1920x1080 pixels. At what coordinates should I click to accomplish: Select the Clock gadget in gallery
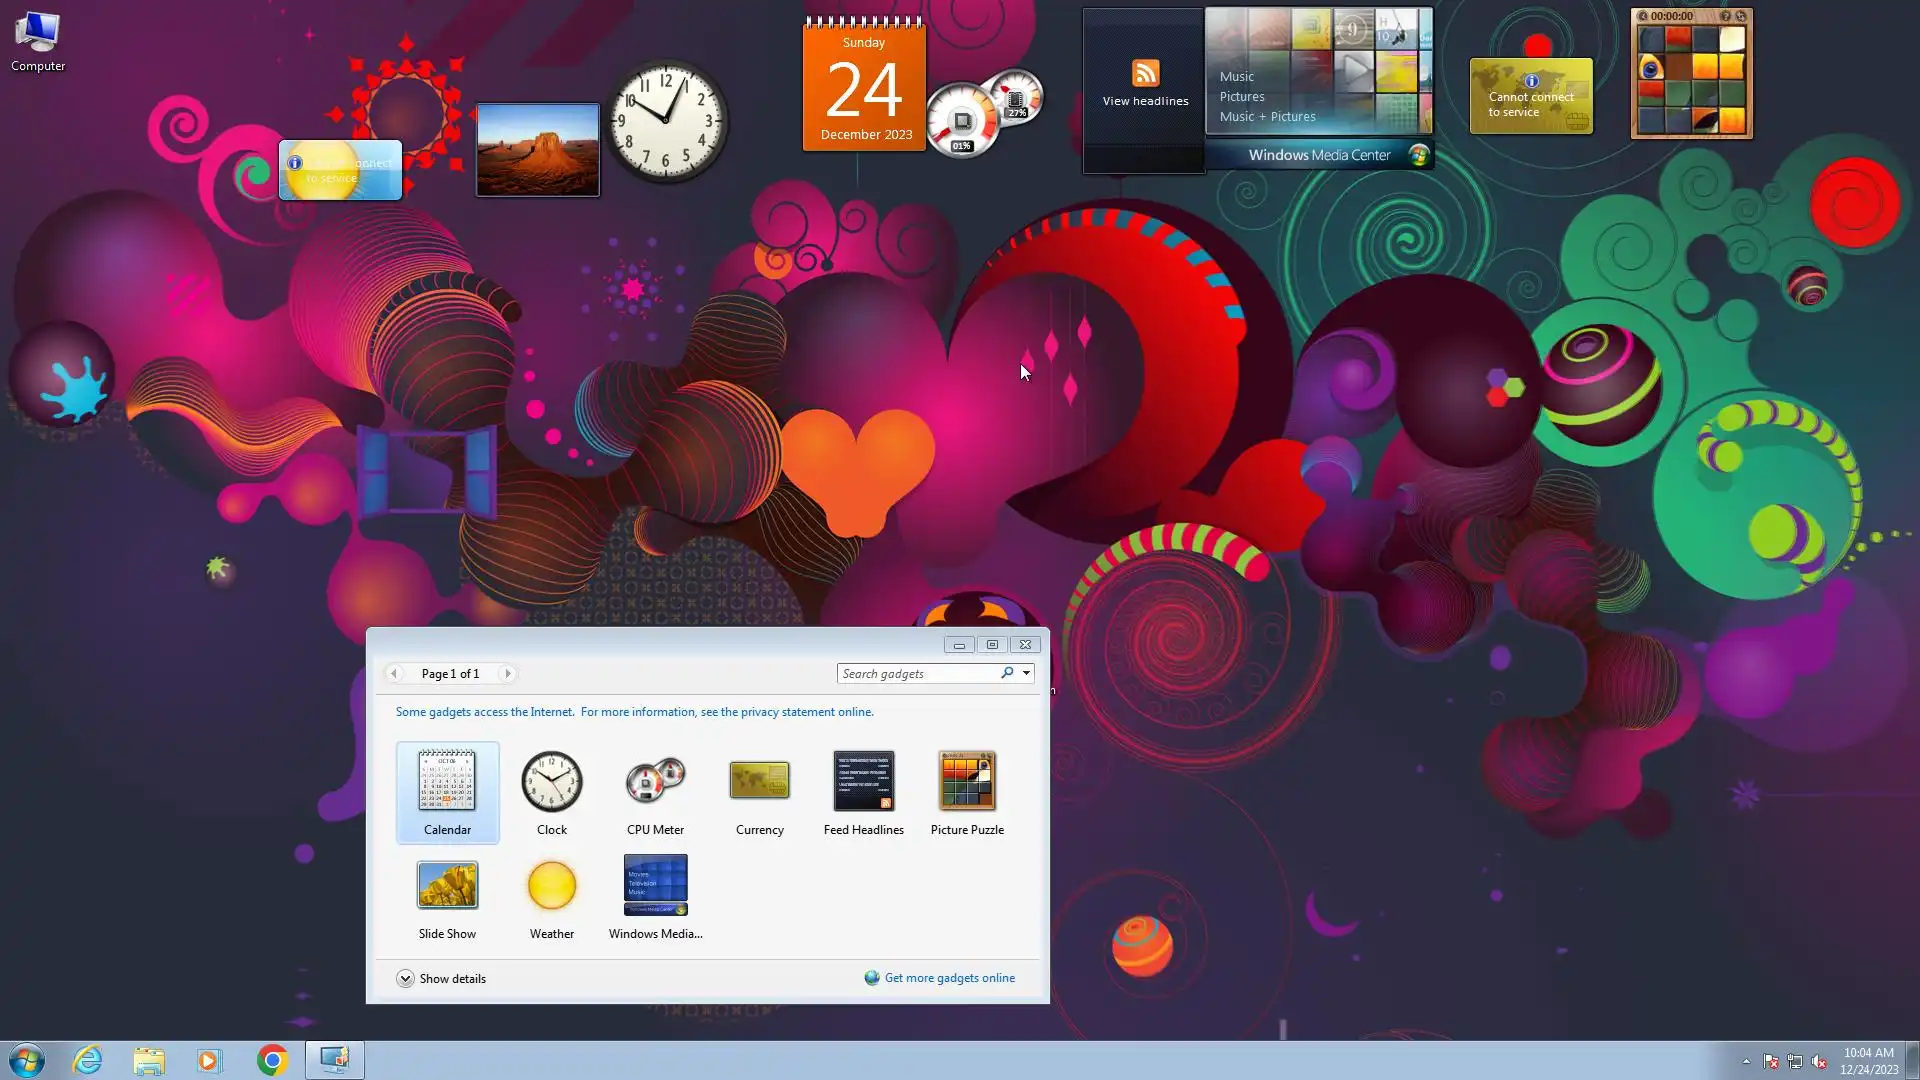pyautogui.click(x=551, y=782)
